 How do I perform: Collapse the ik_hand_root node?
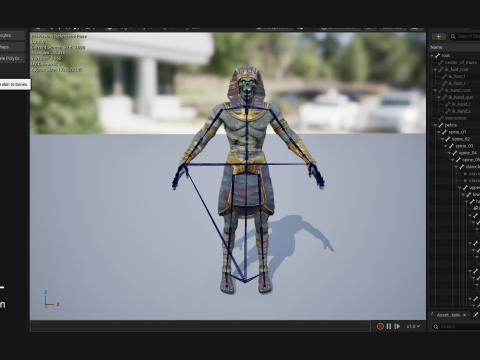pyautogui.click(x=435, y=90)
